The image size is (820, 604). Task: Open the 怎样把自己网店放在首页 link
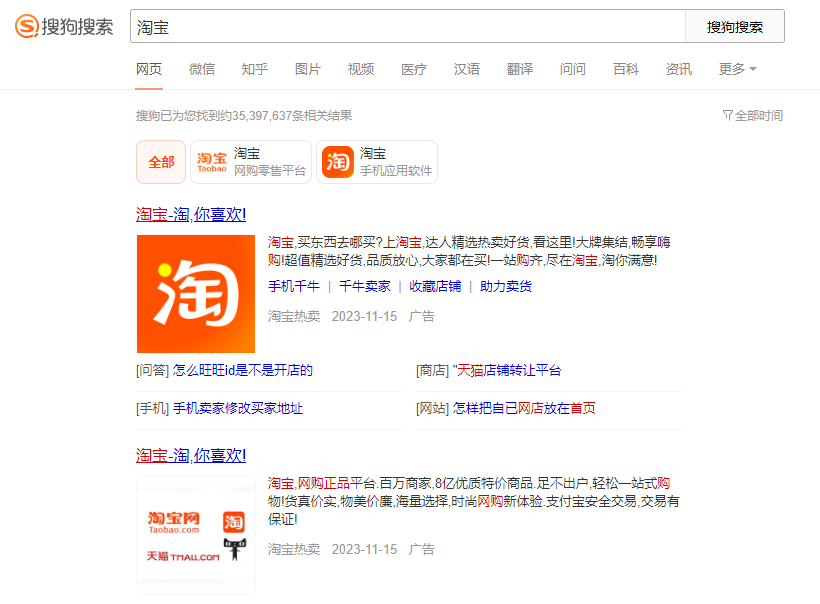(x=524, y=408)
